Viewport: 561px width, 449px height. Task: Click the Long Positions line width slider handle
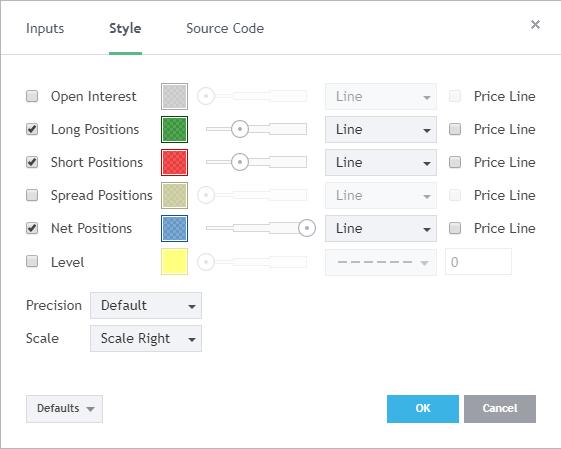pyautogui.click(x=240, y=129)
